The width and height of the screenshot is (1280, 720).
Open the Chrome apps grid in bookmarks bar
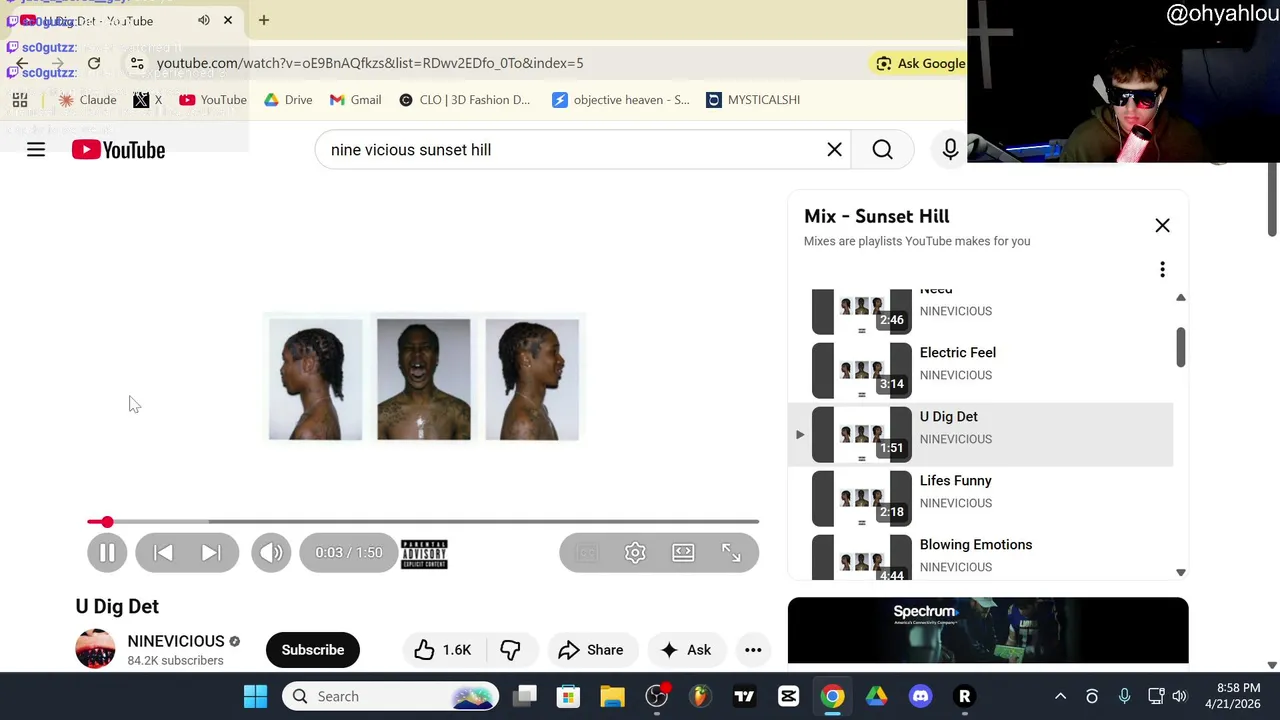click(x=20, y=100)
